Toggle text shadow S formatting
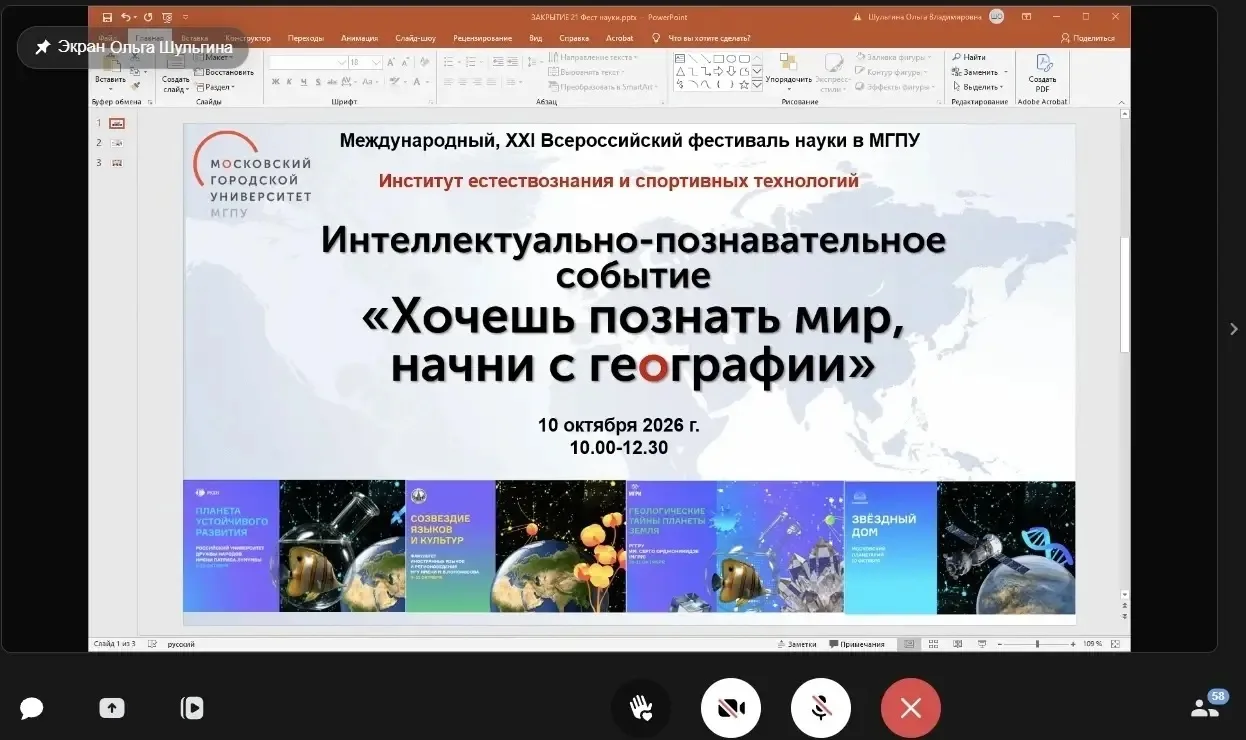This screenshot has height=740, width=1246. tap(317, 82)
